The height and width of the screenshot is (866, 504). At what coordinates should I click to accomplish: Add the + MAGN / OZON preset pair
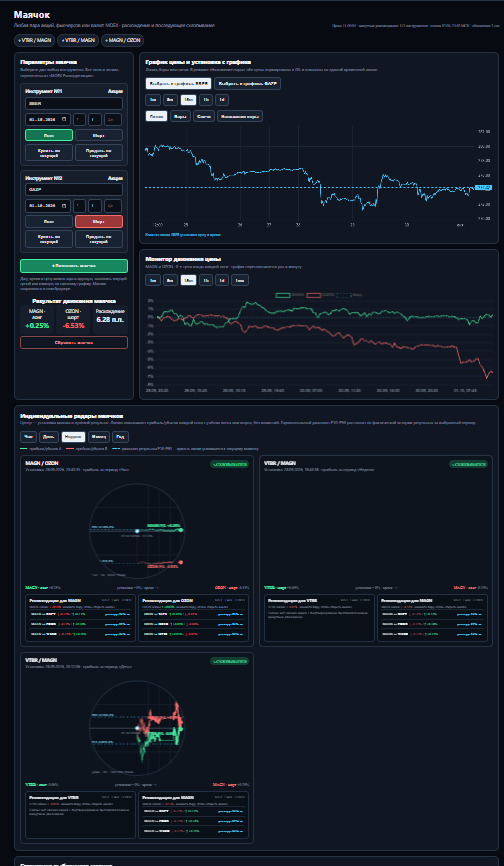125,40
